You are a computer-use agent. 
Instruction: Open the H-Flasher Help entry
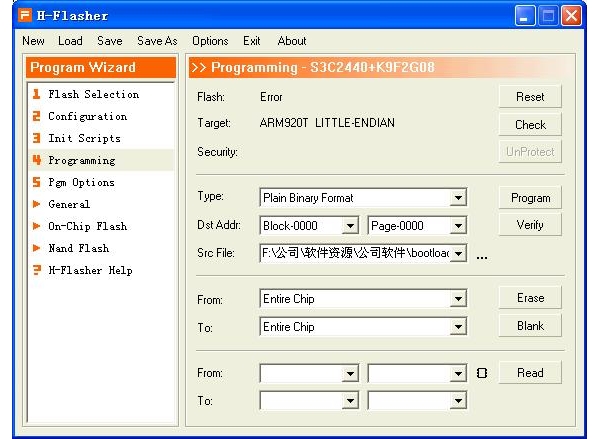[90, 270]
